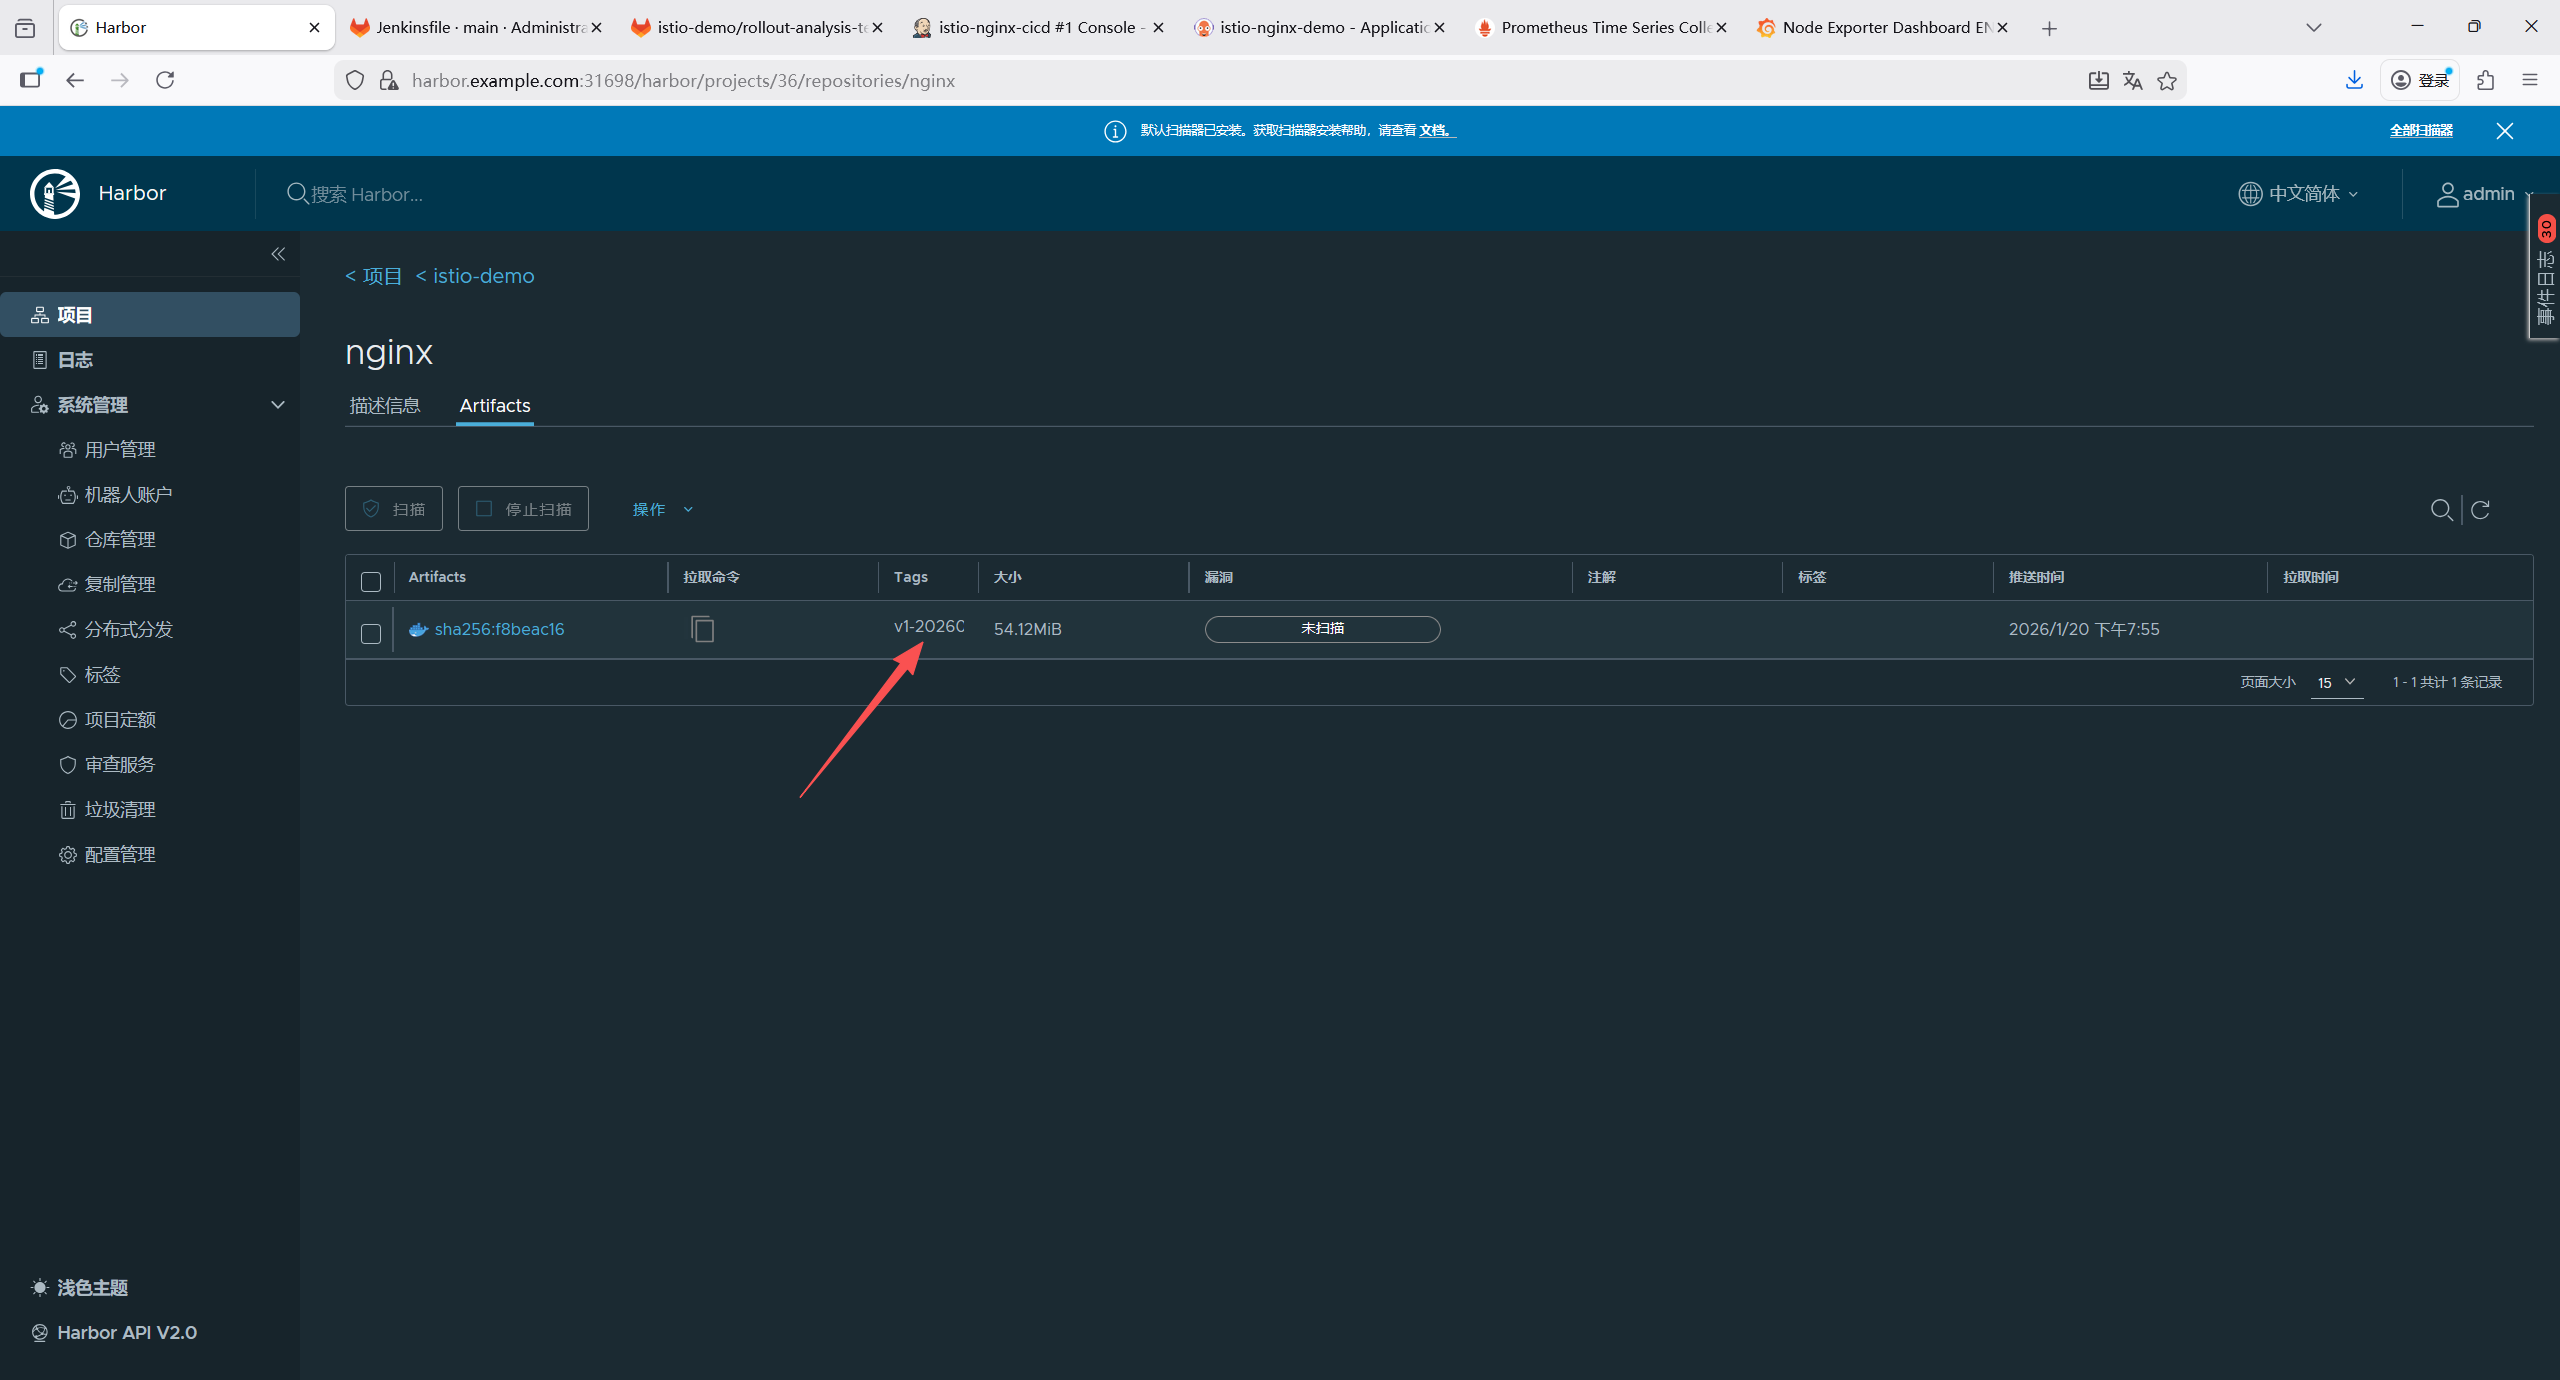Click the refresh artifacts list icon
Image resolution: width=2560 pixels, height=1380 pixels.
pos(2480,510)
